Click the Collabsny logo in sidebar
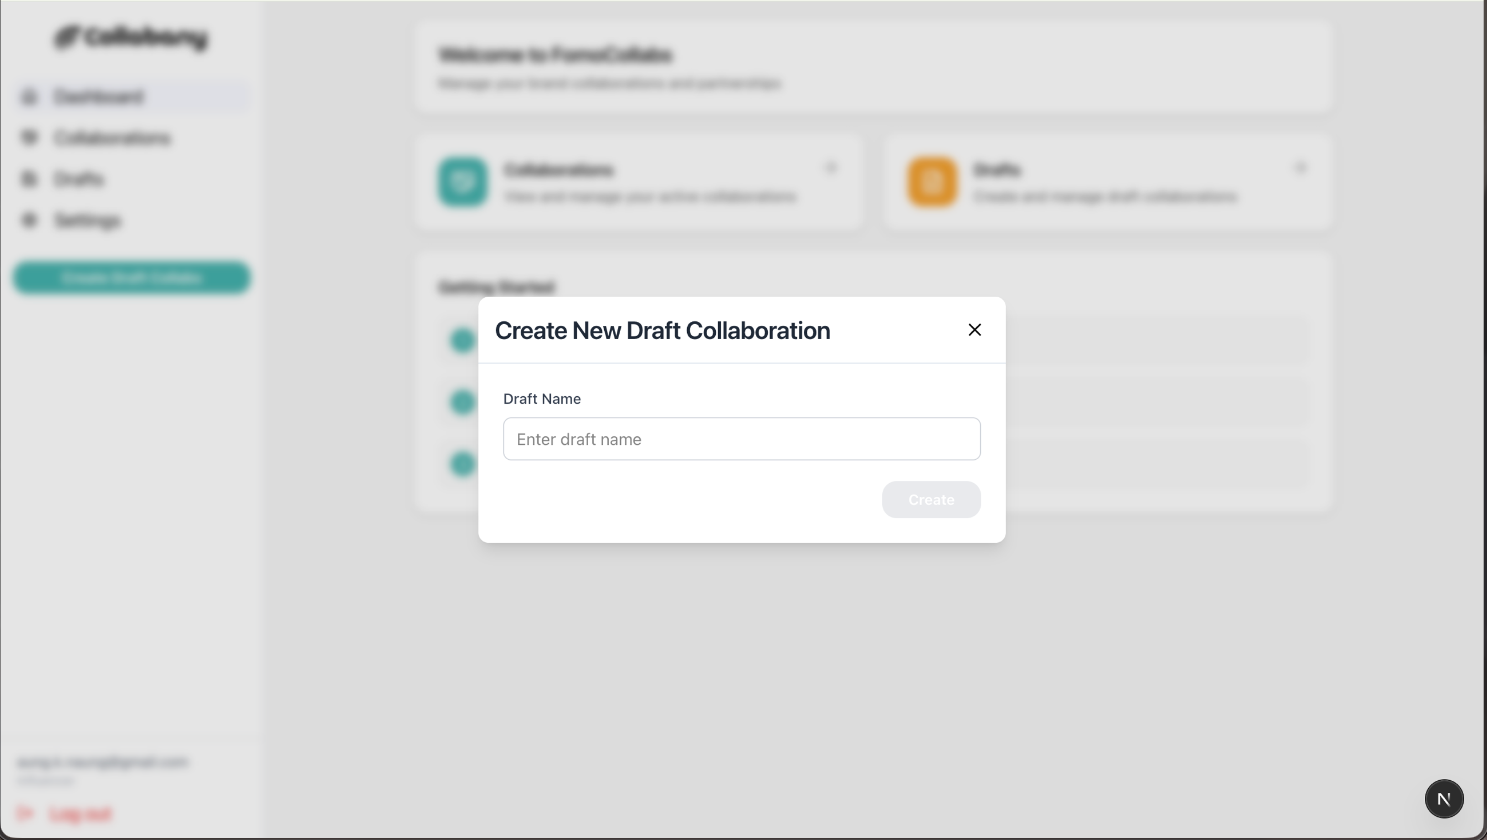 coord(131,38)
